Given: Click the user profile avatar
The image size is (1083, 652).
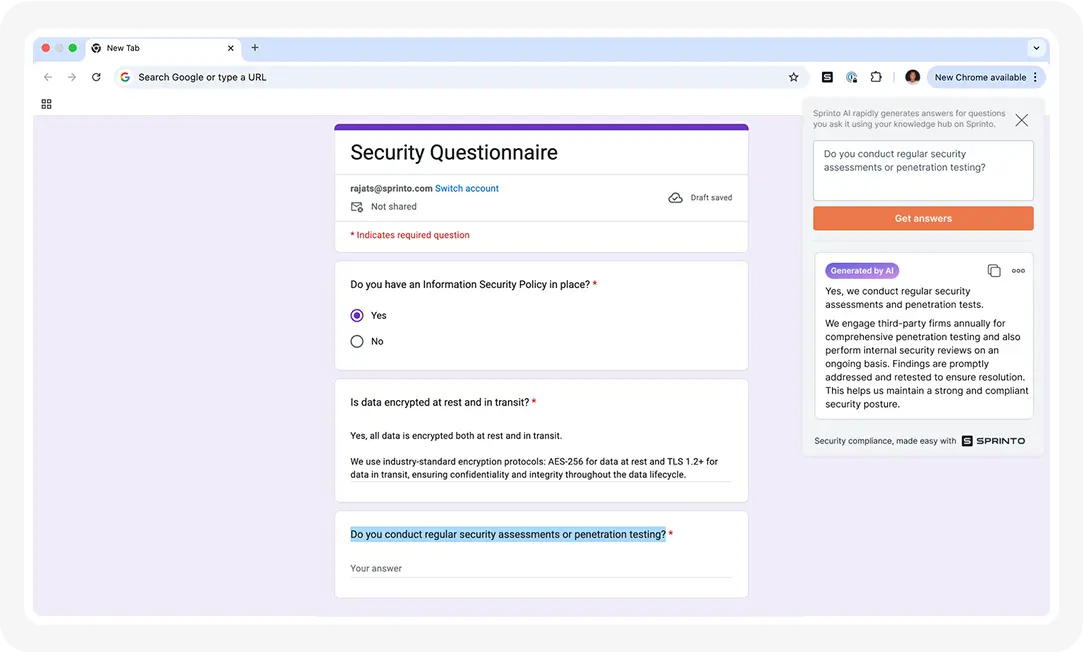Looking at the screenshot, I should [912, 77].
